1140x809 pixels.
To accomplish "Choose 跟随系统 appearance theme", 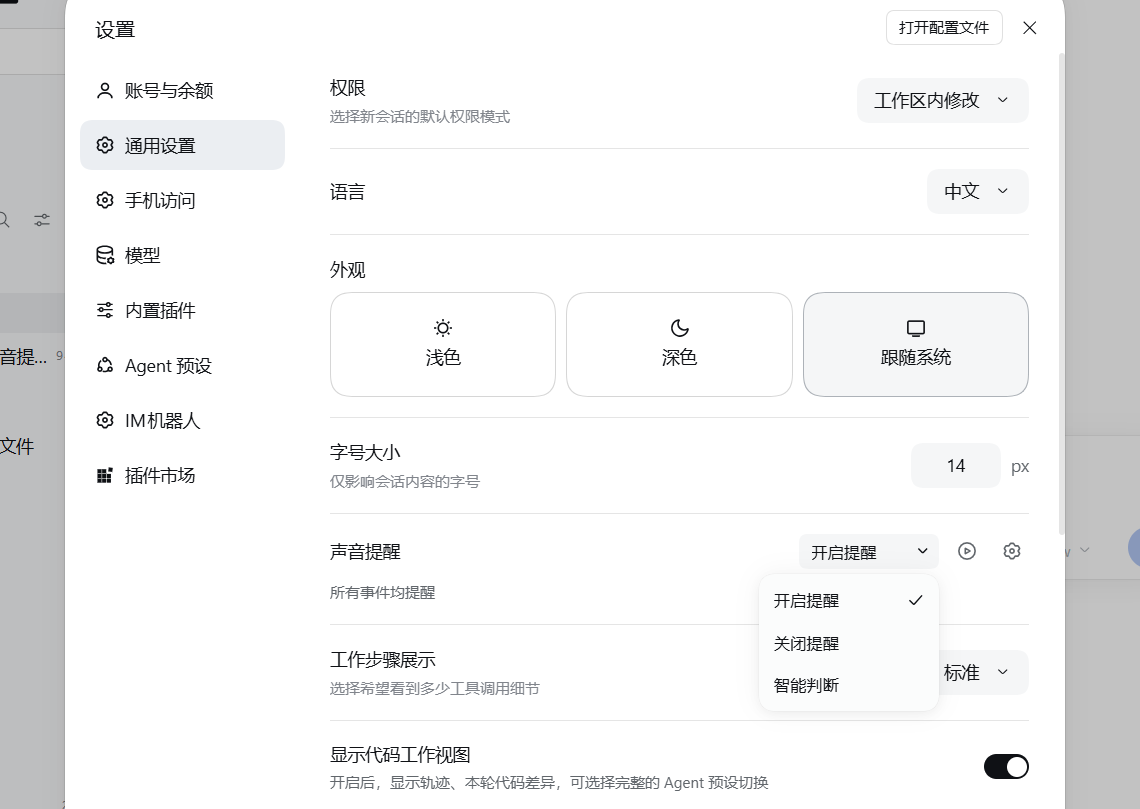I will click(x=915, y=345).
